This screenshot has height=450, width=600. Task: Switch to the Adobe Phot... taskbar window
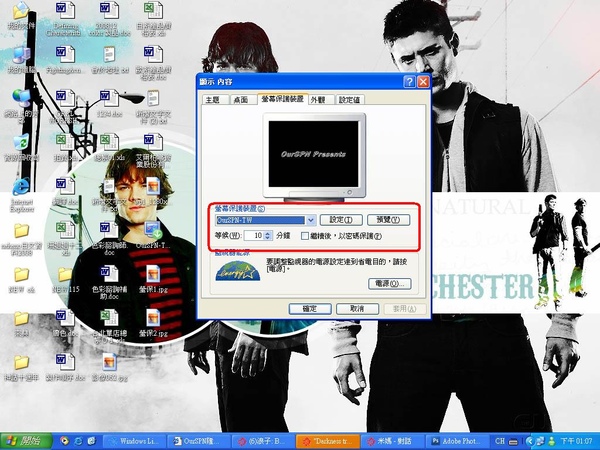pyautogui.click(x=457, y=442)
